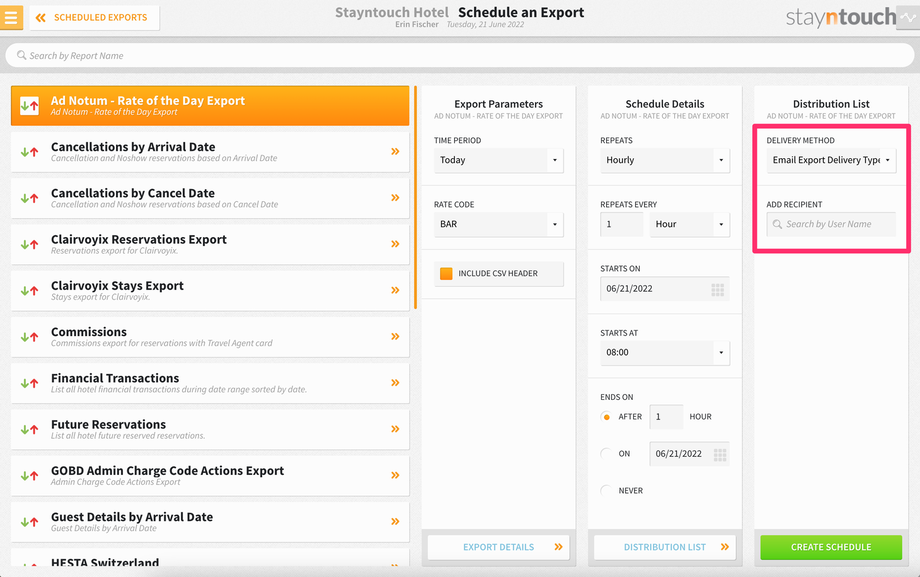920x577 pixels.
Task: Click the staytouch logo
Action: (841, 18)
